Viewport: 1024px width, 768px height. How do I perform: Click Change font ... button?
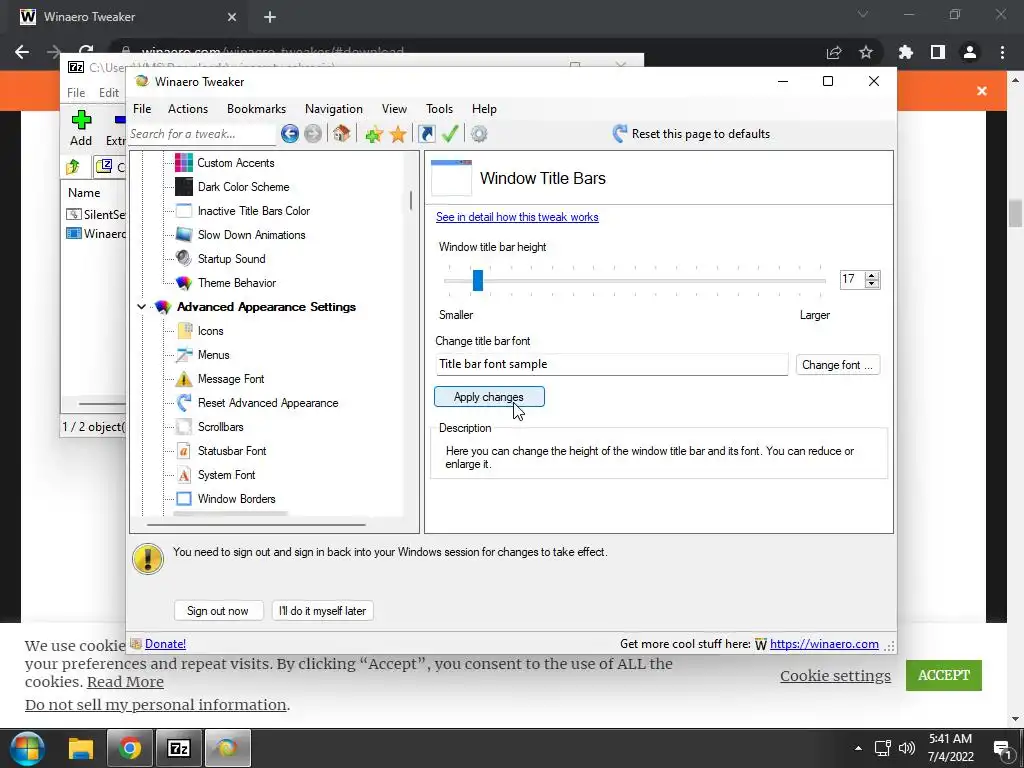click(837, 365)
